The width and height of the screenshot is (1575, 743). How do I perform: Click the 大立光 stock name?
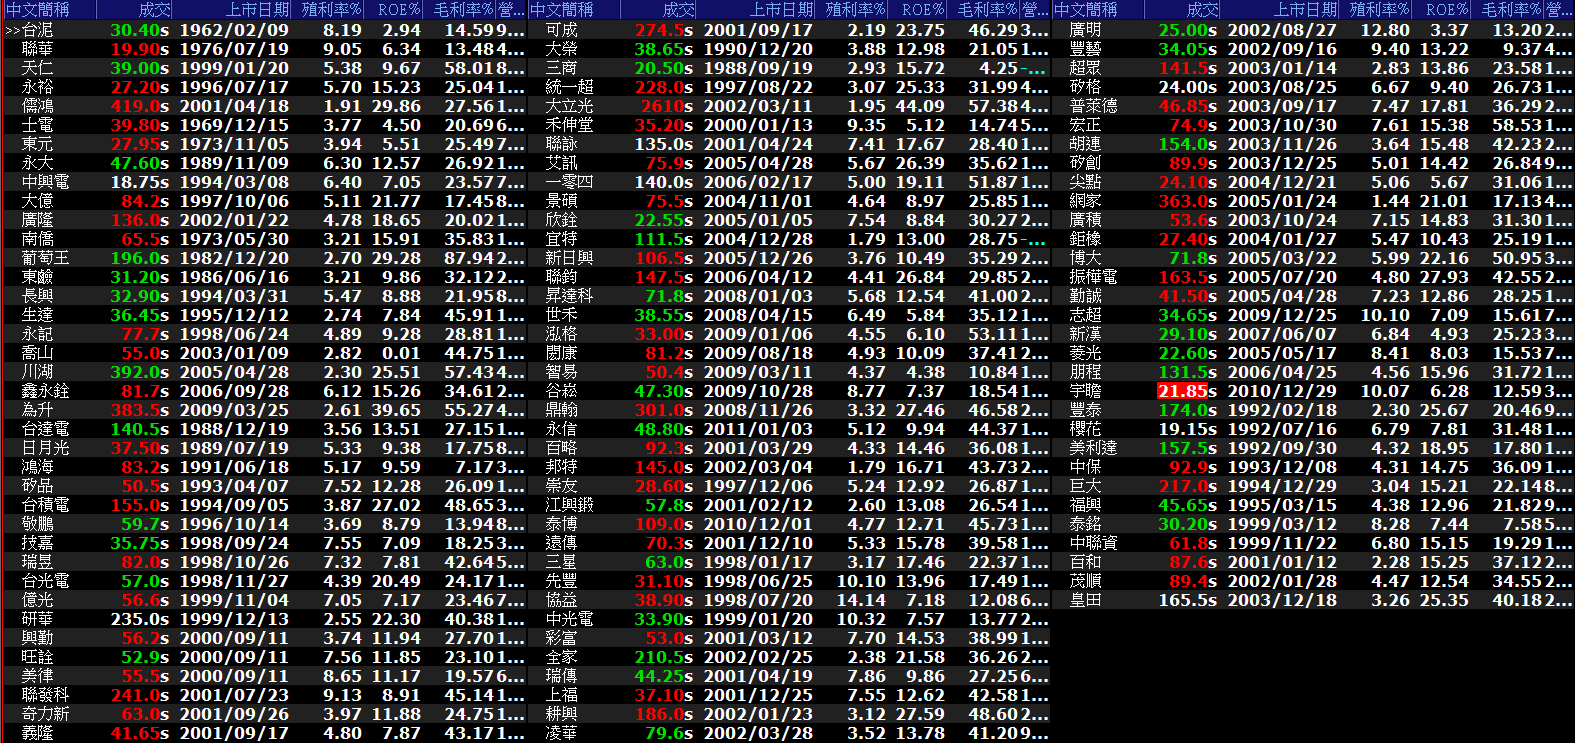(x=569, y=106)
